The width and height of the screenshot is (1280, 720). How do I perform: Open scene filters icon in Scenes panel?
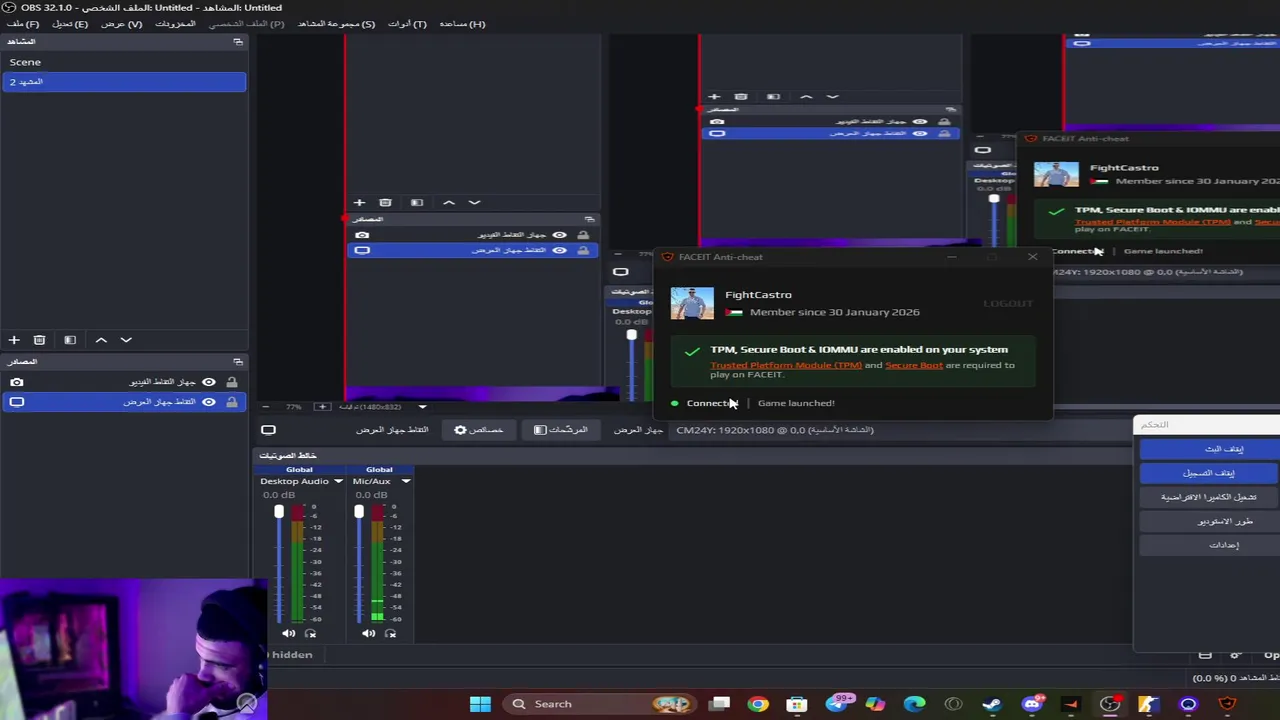coord(70,340)
